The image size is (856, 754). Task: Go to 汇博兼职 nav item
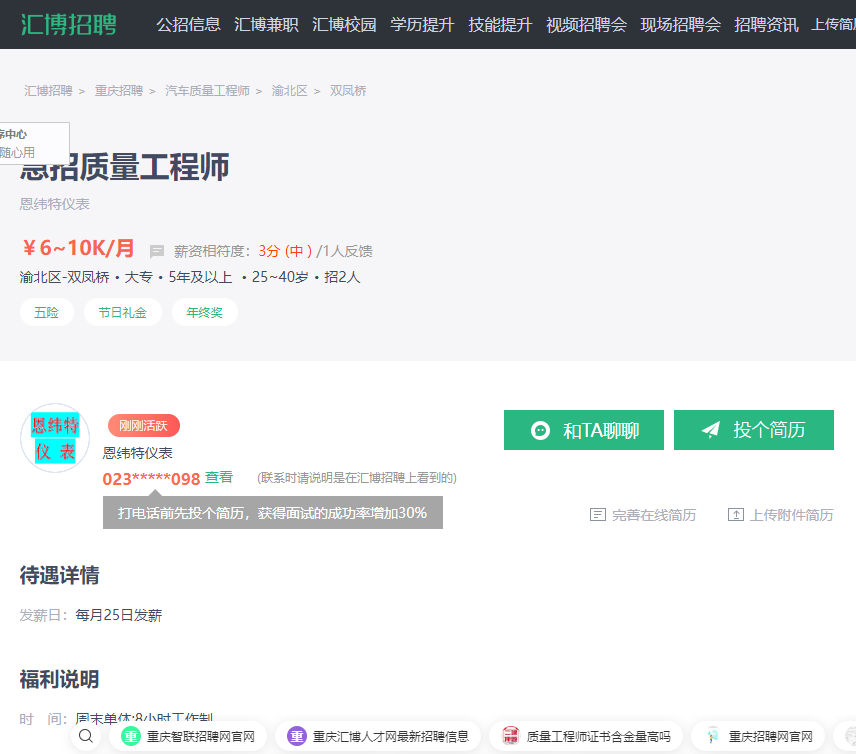click(266, 25)
